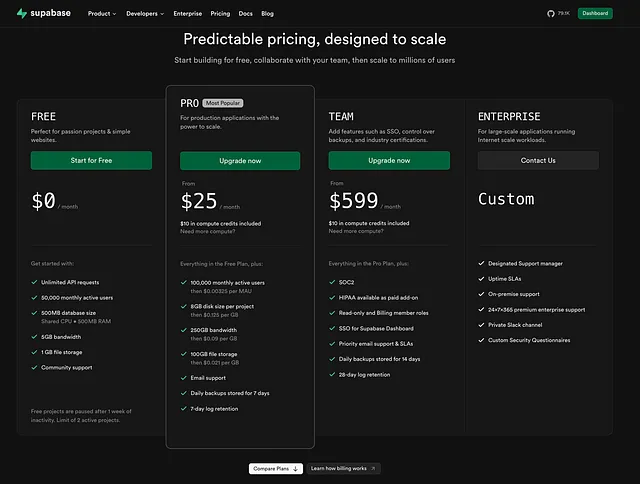The width and height of the screenshot is (640, 484).
Task: Click the Compare Plans down-arrow button
Action: tap(275, 468)
